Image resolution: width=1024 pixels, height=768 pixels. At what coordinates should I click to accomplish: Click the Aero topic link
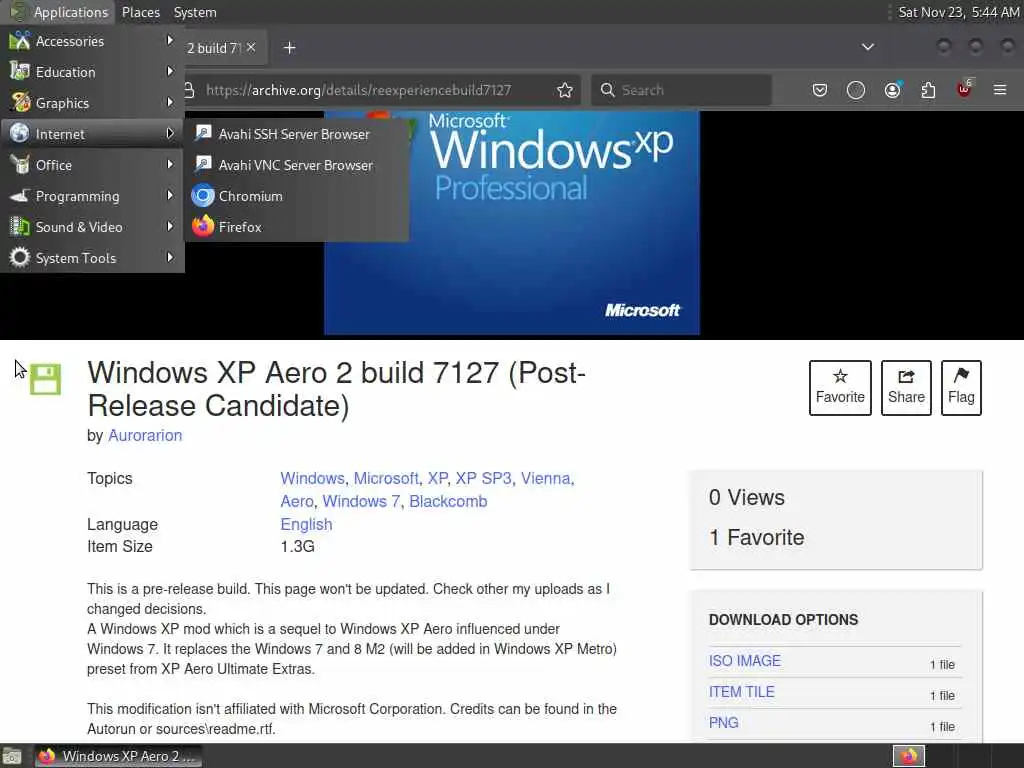(x=297, y=502)
